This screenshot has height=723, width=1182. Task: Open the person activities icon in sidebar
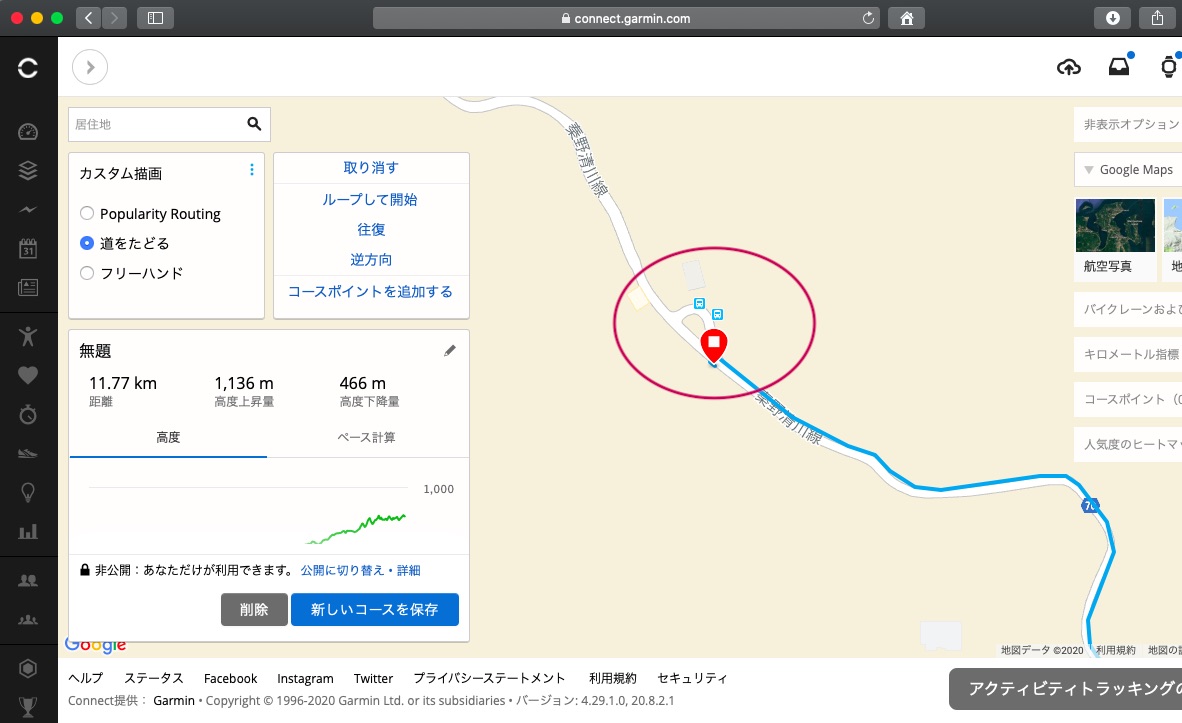tap(28, 336)
